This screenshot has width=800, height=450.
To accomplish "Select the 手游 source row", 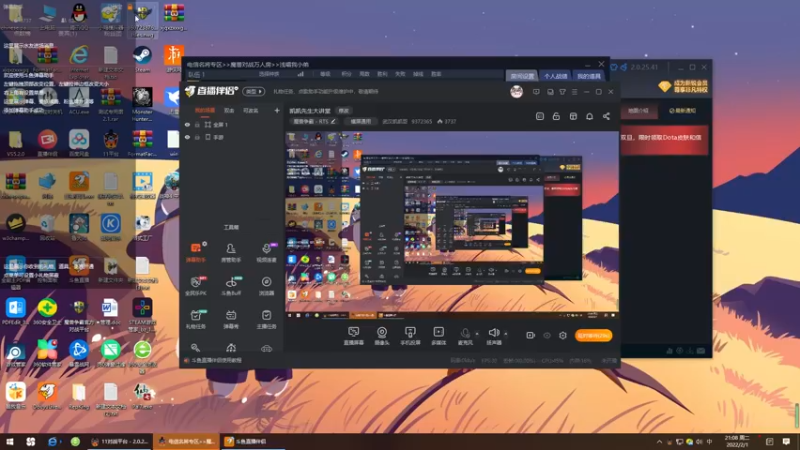I will 232,137.
